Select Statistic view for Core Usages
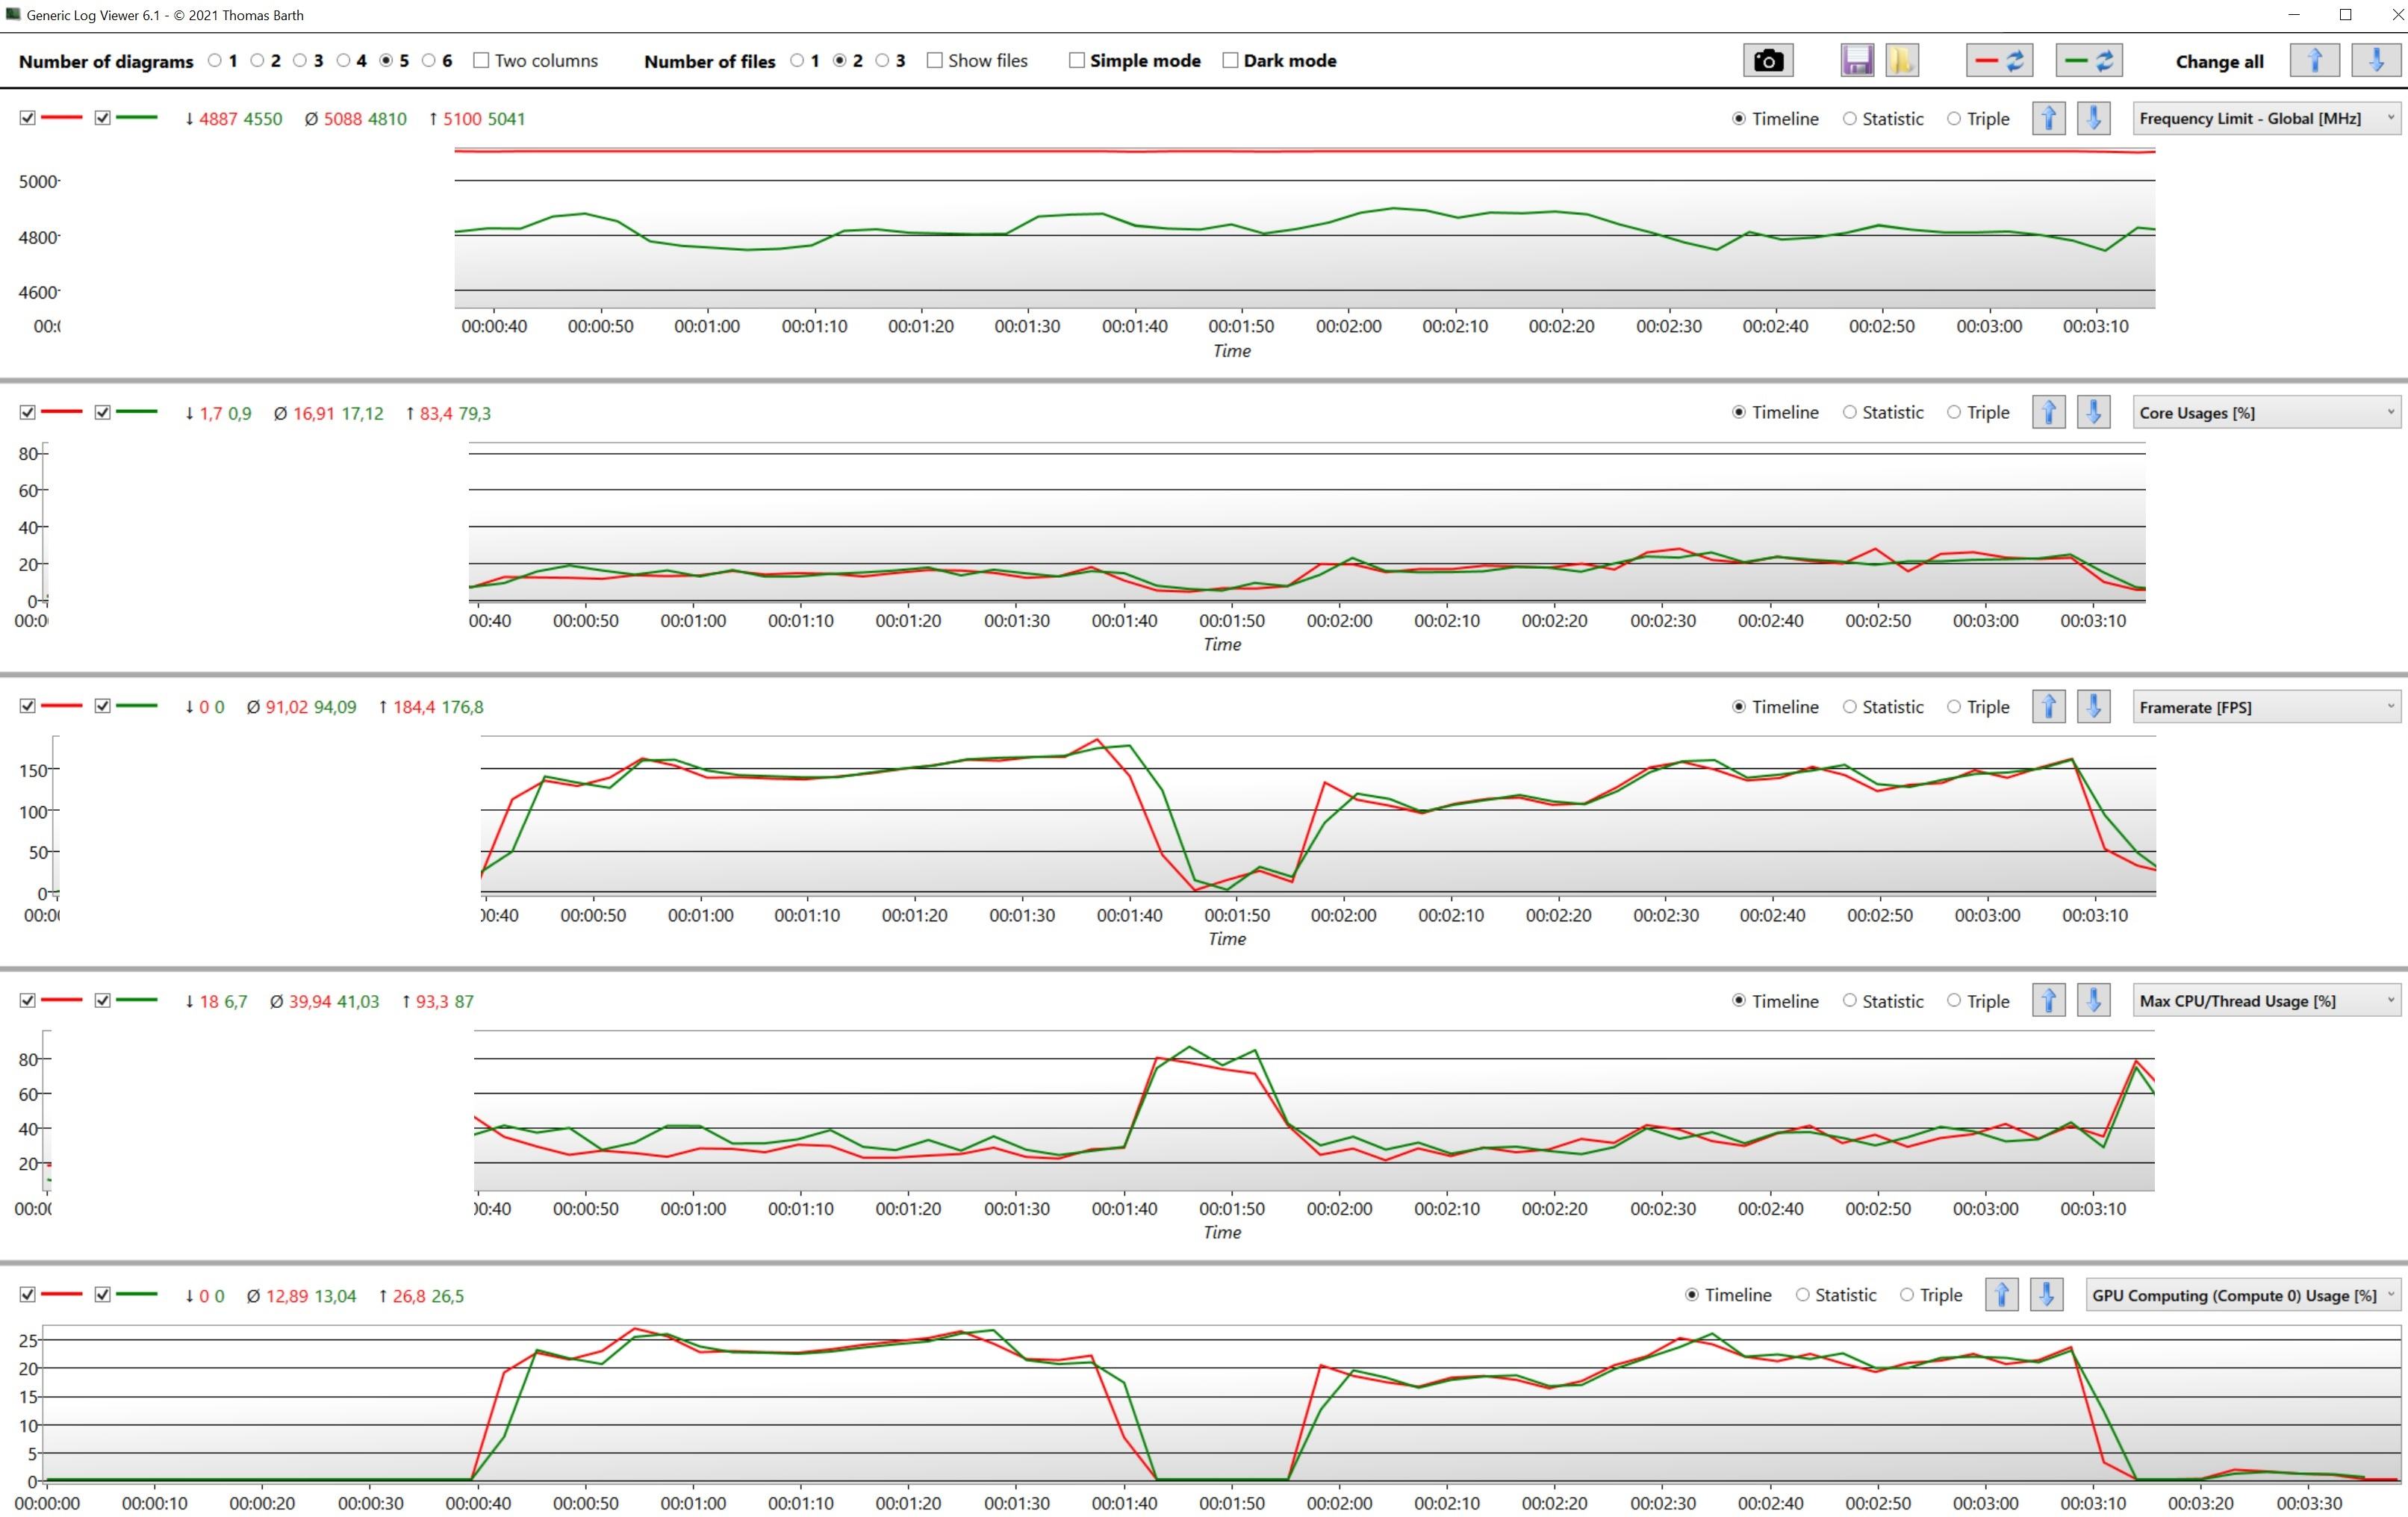This screenshot has height=1517, width=2408. 1850,412
